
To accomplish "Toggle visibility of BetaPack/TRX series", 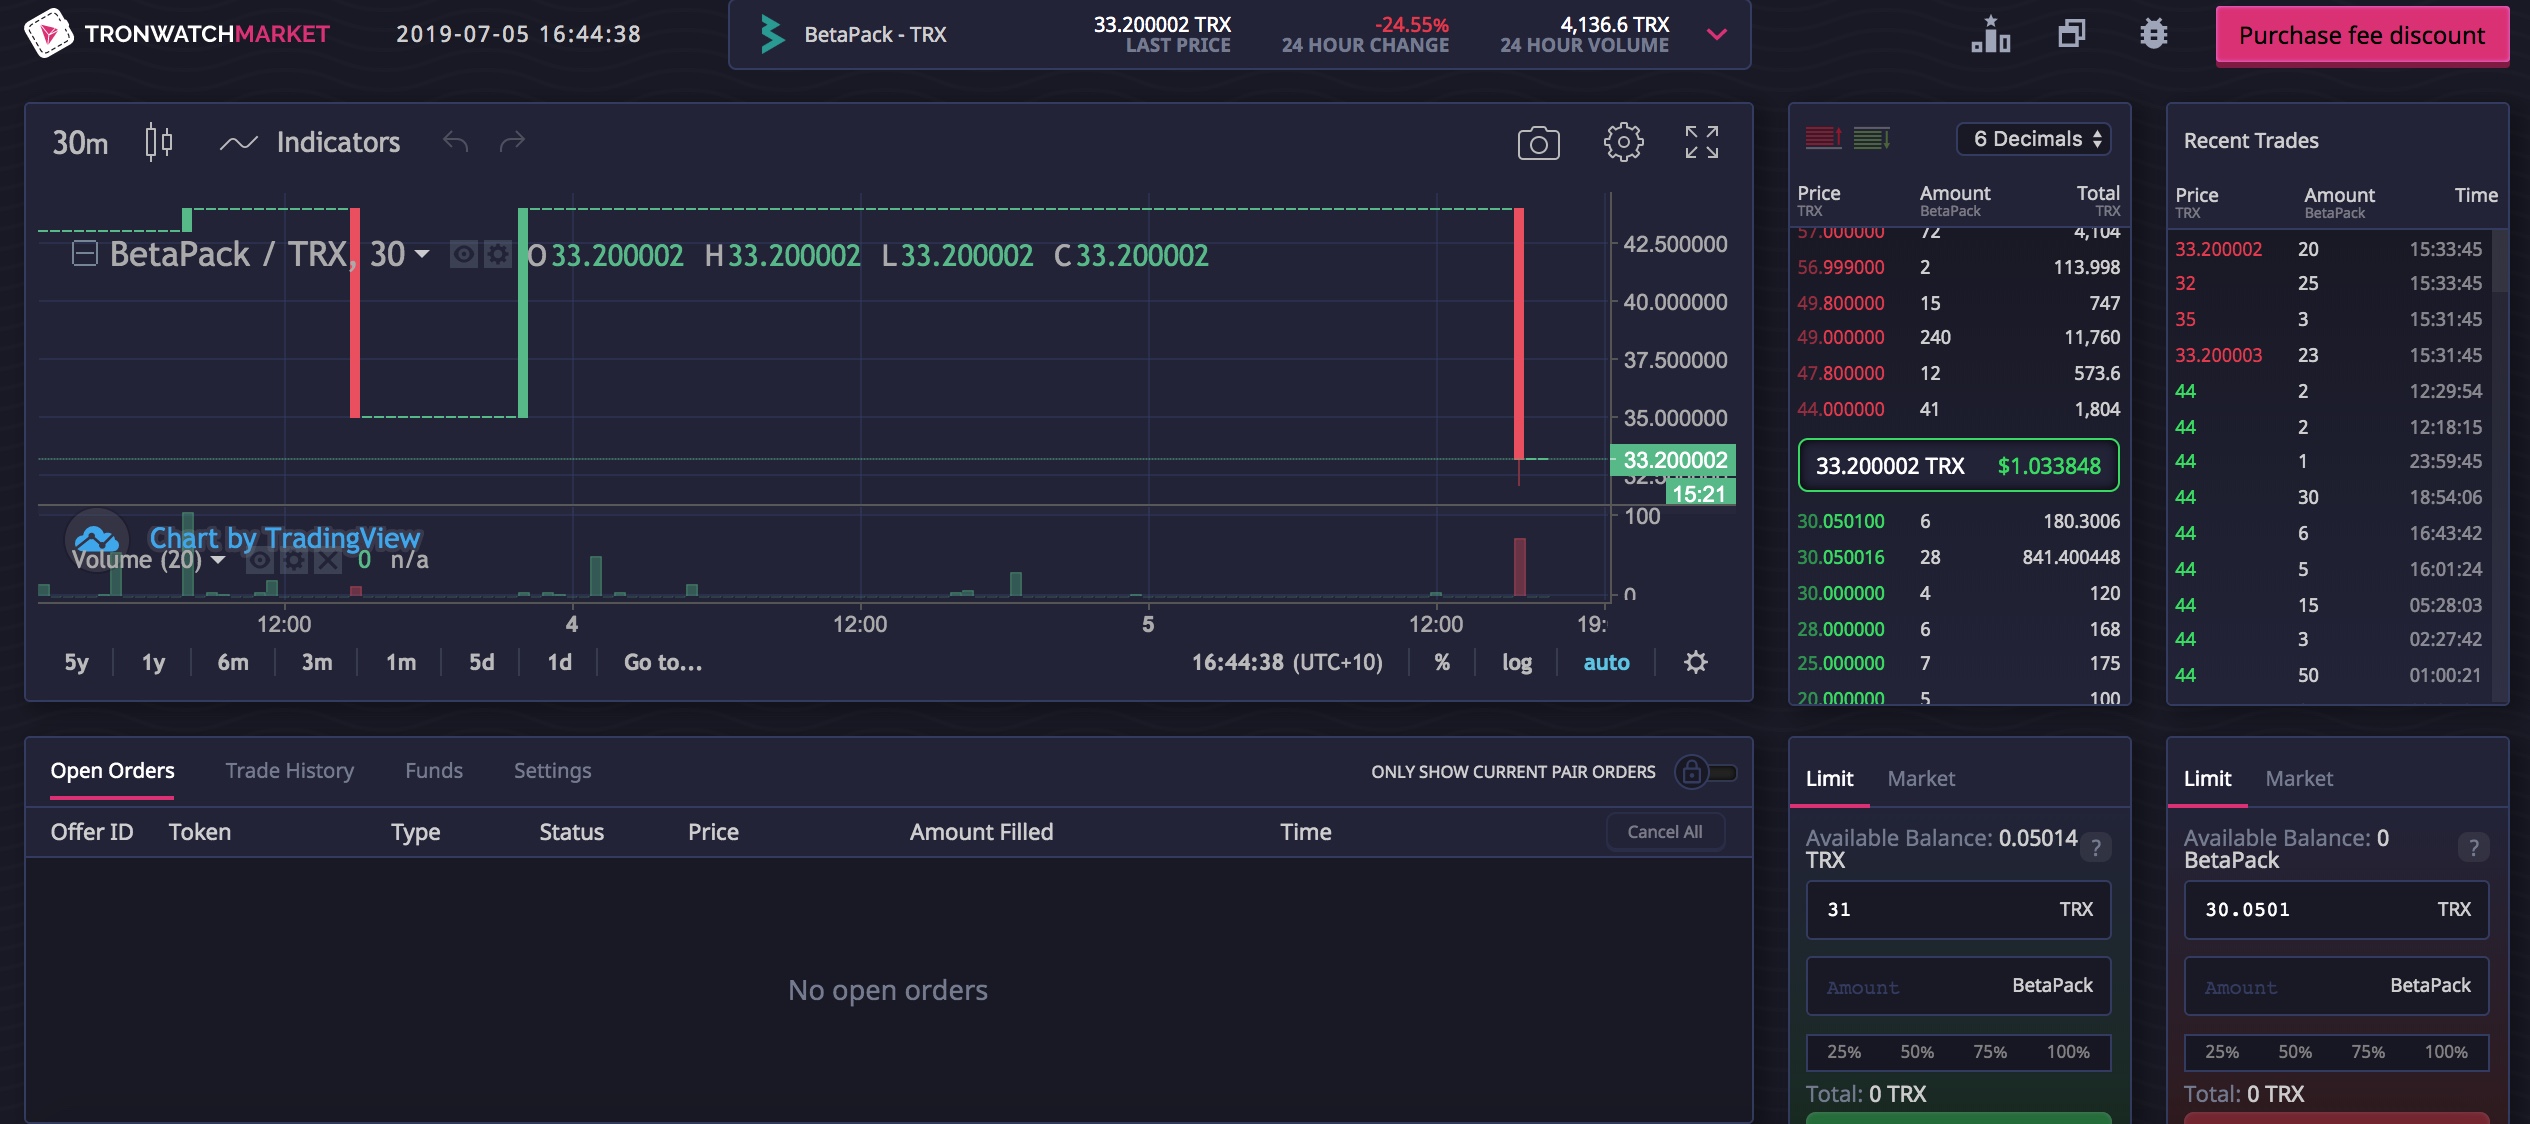I will (x=463, y=255).
